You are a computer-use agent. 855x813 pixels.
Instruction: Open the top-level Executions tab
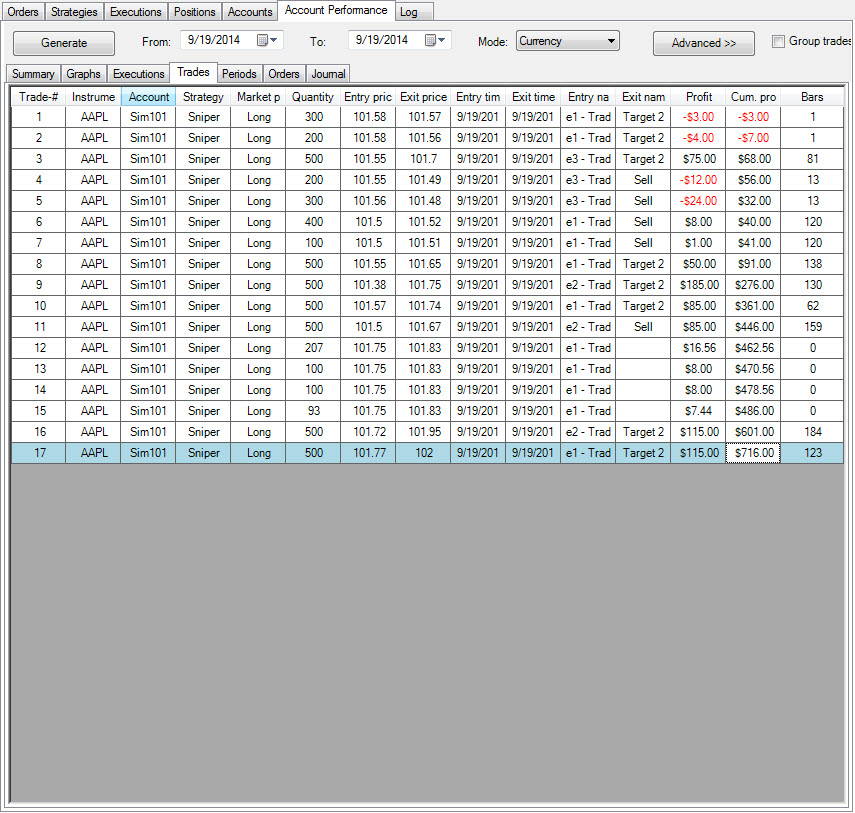[x=136, y=12]
